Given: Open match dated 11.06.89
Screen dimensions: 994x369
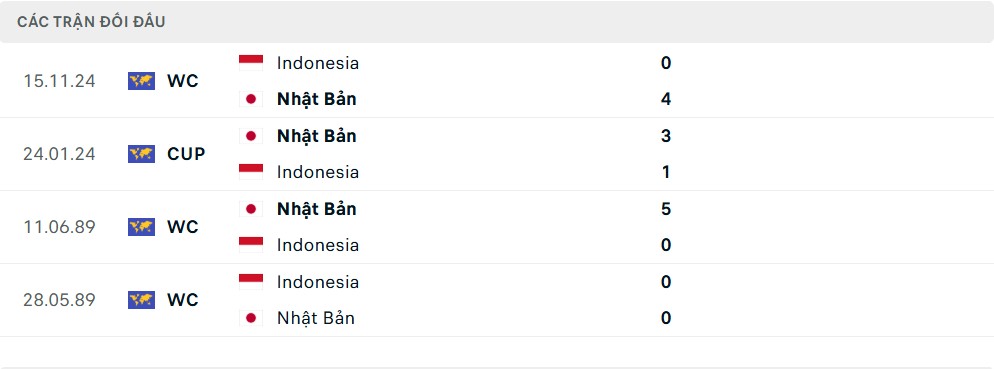Looking at the screenshot, I should pos(497,227).
